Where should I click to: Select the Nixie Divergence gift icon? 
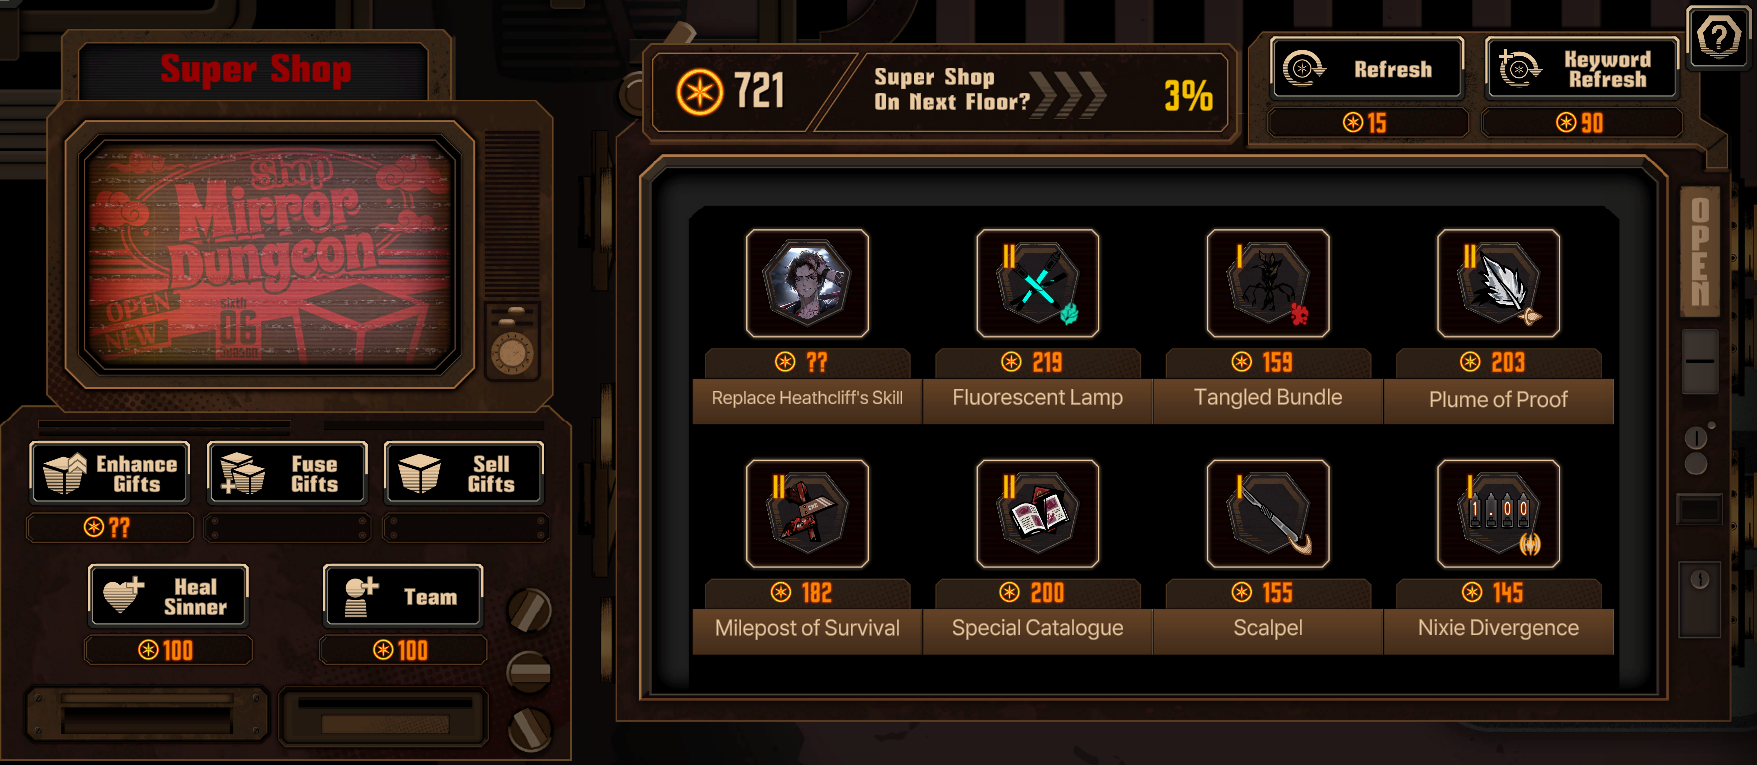click(1498, 514)
